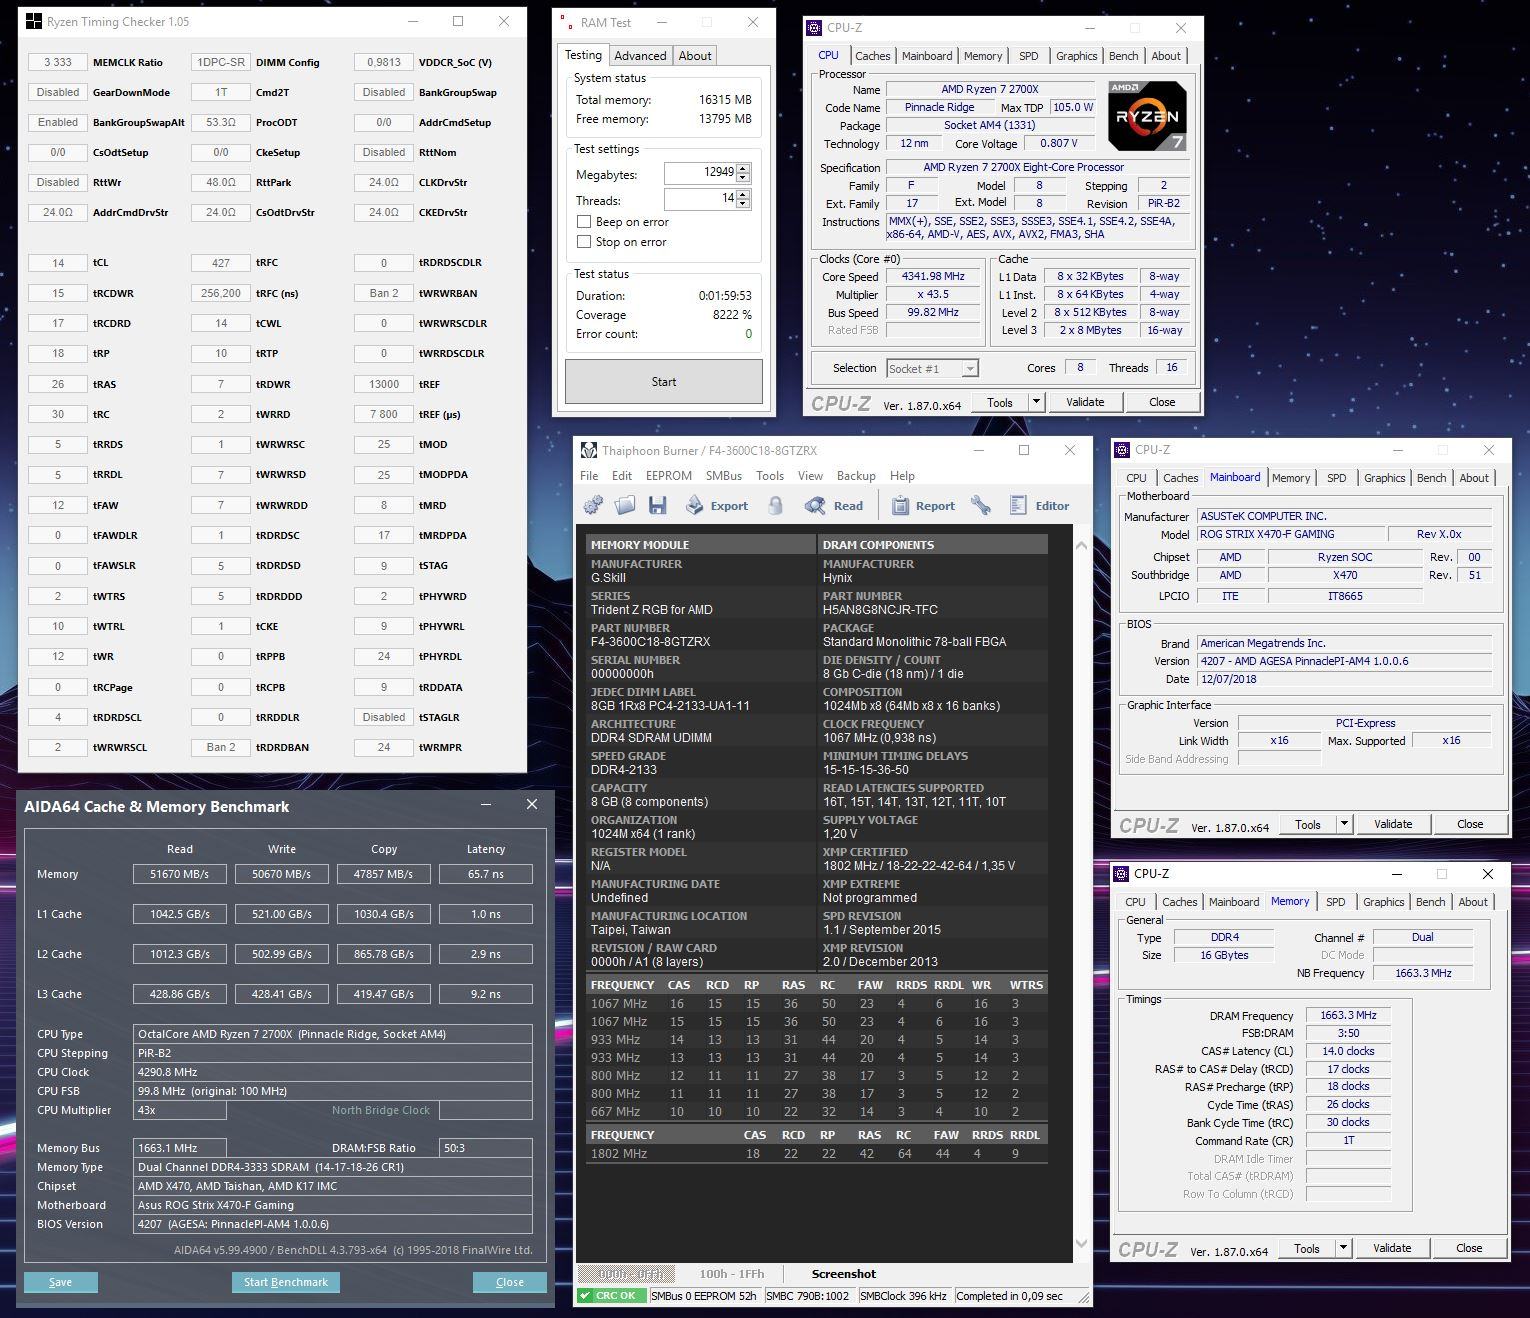Click the CRC OK status indicator
The height and width of the screenshot is (1318, 1530).
tap(611, 1295)
